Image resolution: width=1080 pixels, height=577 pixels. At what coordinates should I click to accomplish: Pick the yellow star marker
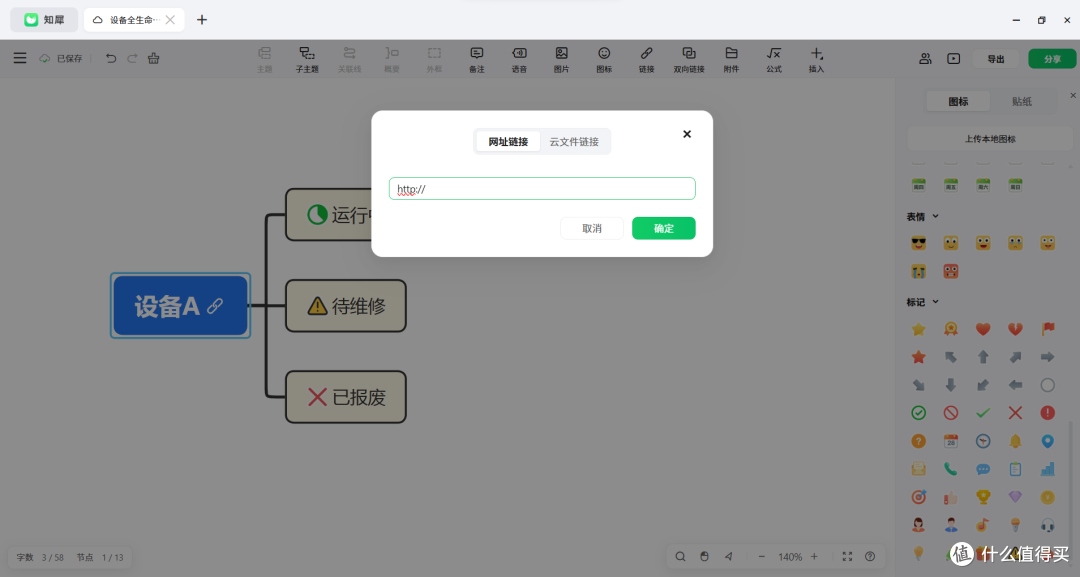tap(918, 329)
